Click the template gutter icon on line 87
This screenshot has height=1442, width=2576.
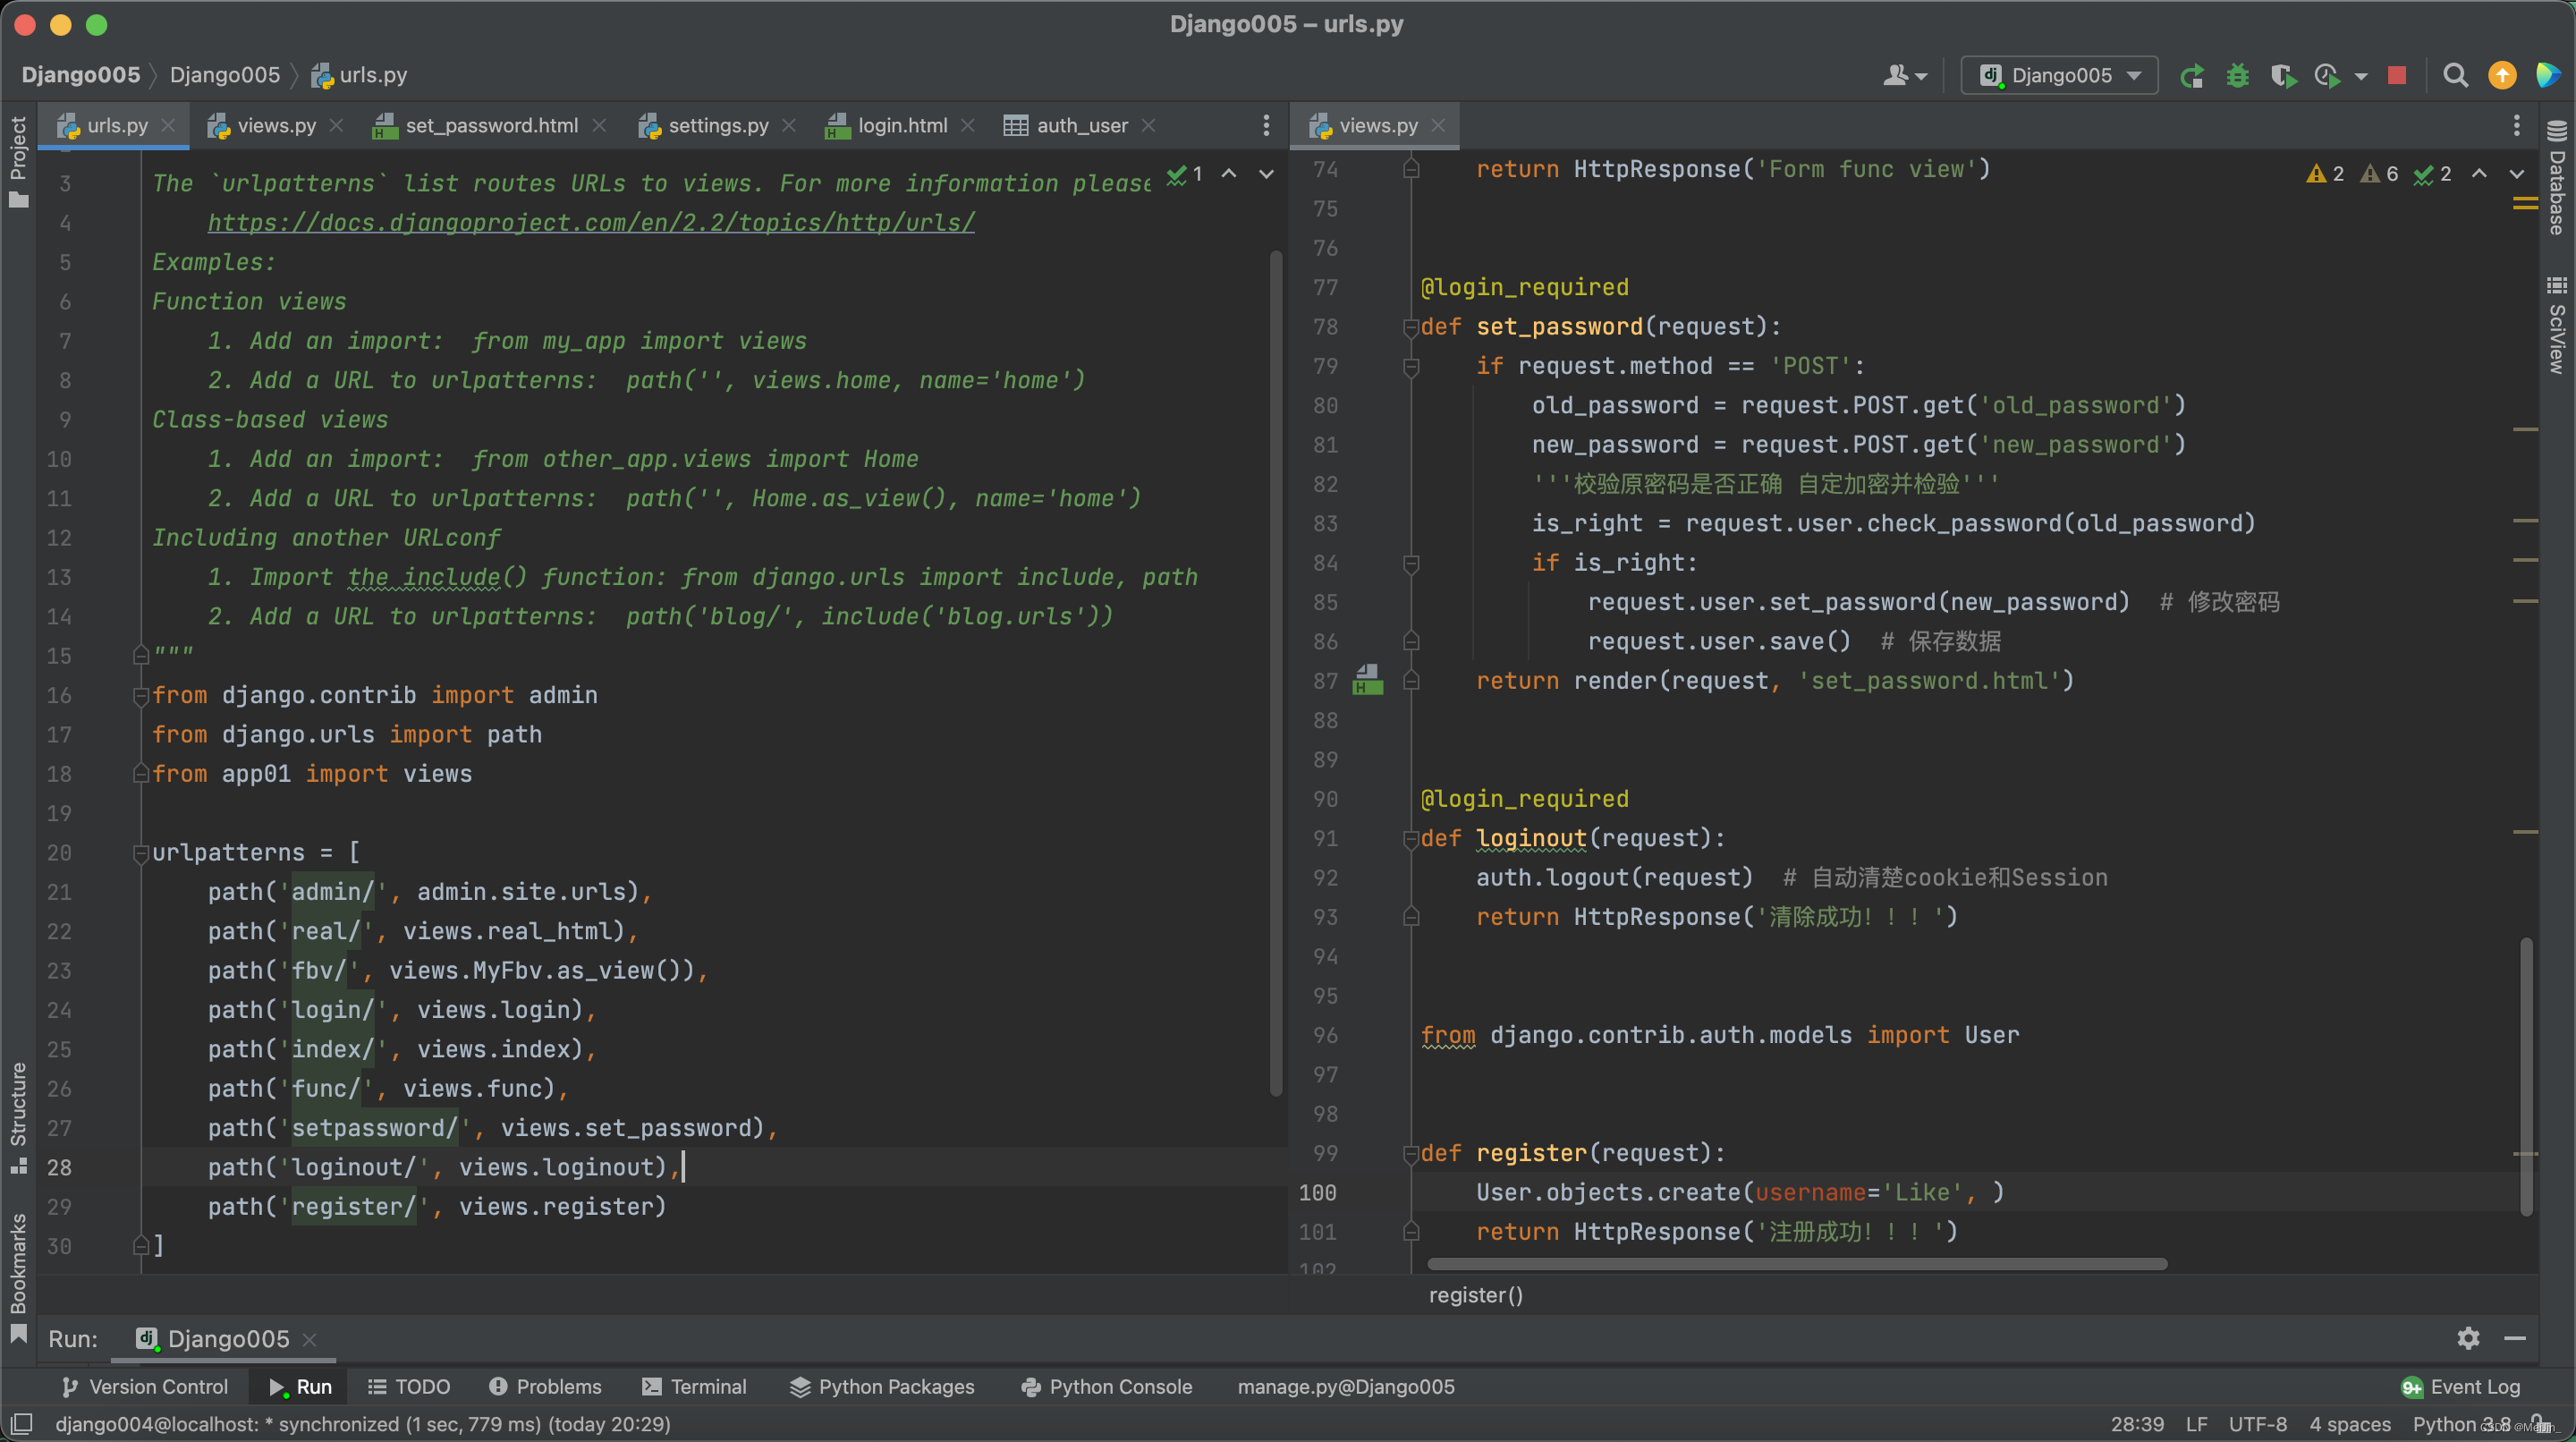(x=1367, y=680)
